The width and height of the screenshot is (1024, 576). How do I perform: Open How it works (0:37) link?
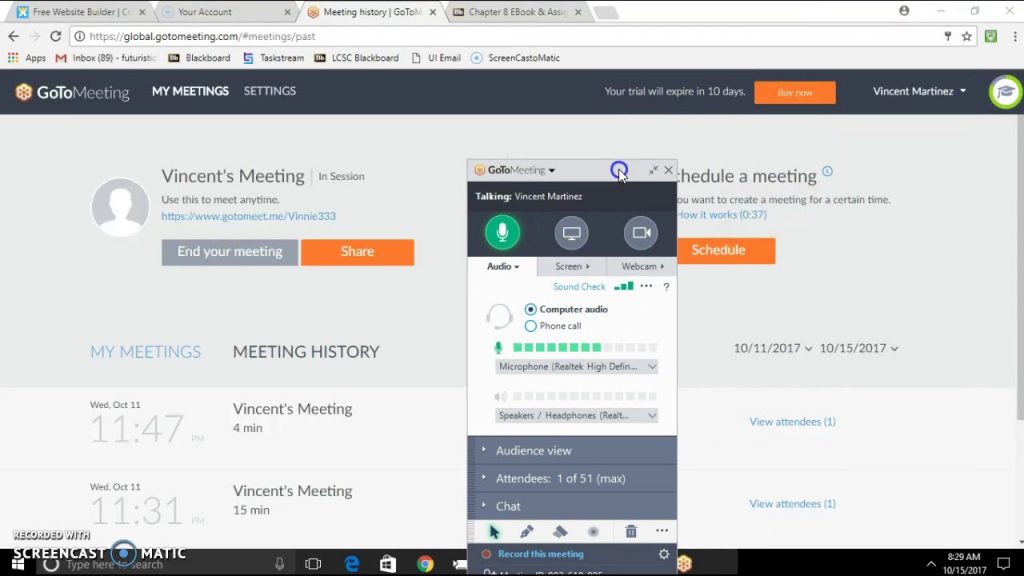click(x=722, y=215)
